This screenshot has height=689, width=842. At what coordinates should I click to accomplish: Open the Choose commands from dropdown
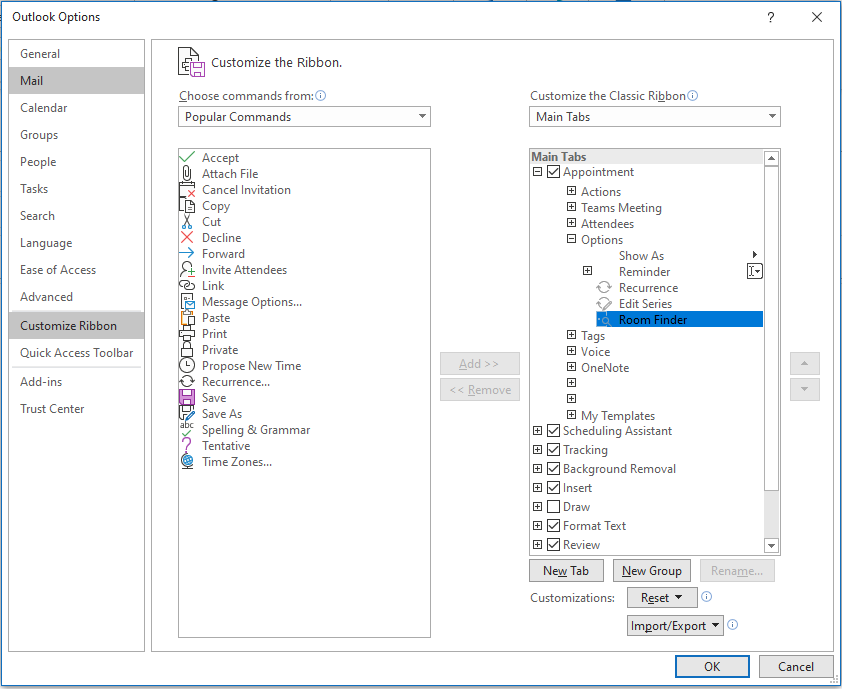point(304,117)
